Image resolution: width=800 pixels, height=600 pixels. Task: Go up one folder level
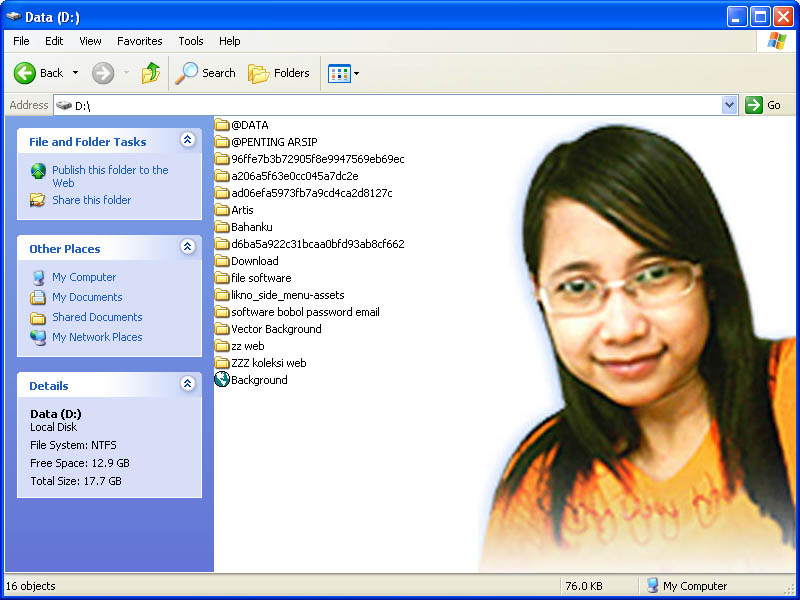tap(151, 73)
